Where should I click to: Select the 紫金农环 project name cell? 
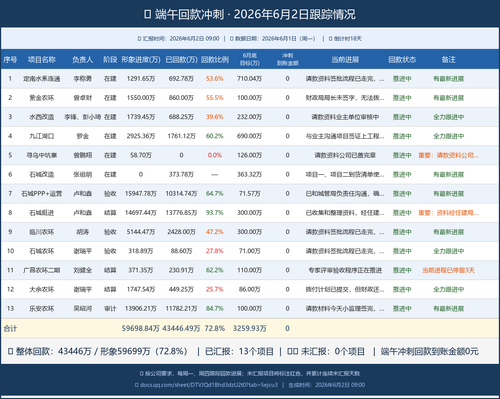tap(42, 98)
